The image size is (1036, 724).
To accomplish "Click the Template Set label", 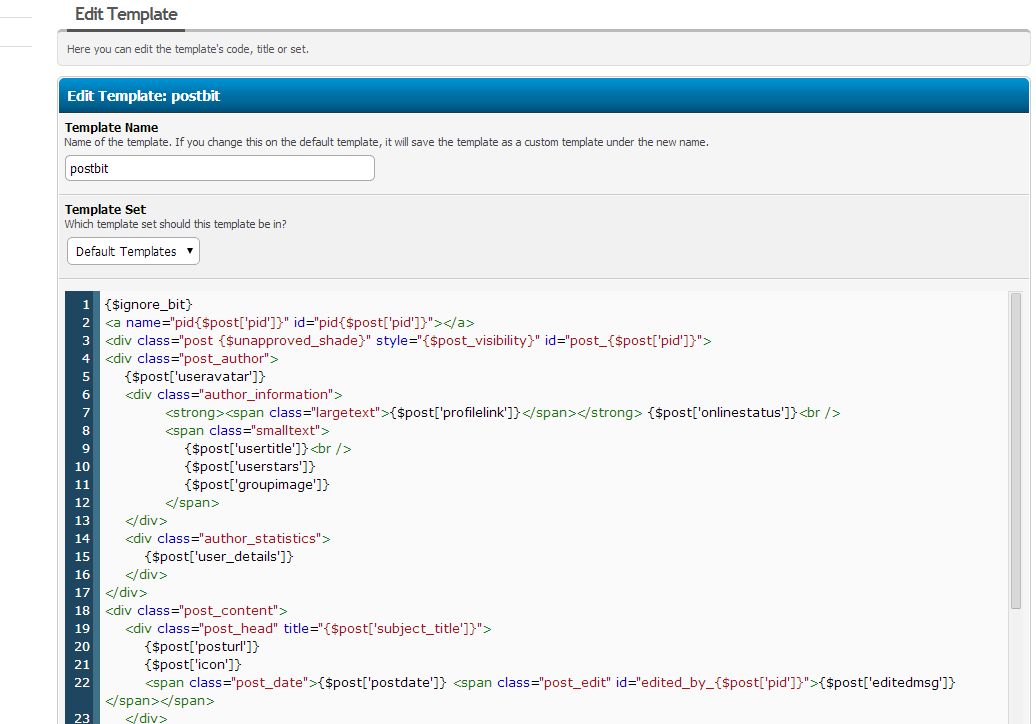I will tap(105, 210).
